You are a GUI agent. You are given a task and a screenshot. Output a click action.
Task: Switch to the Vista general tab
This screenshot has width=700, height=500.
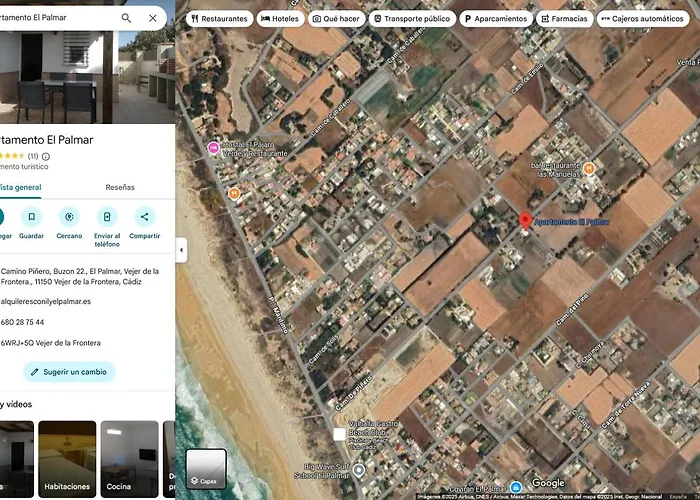[21, 188]
